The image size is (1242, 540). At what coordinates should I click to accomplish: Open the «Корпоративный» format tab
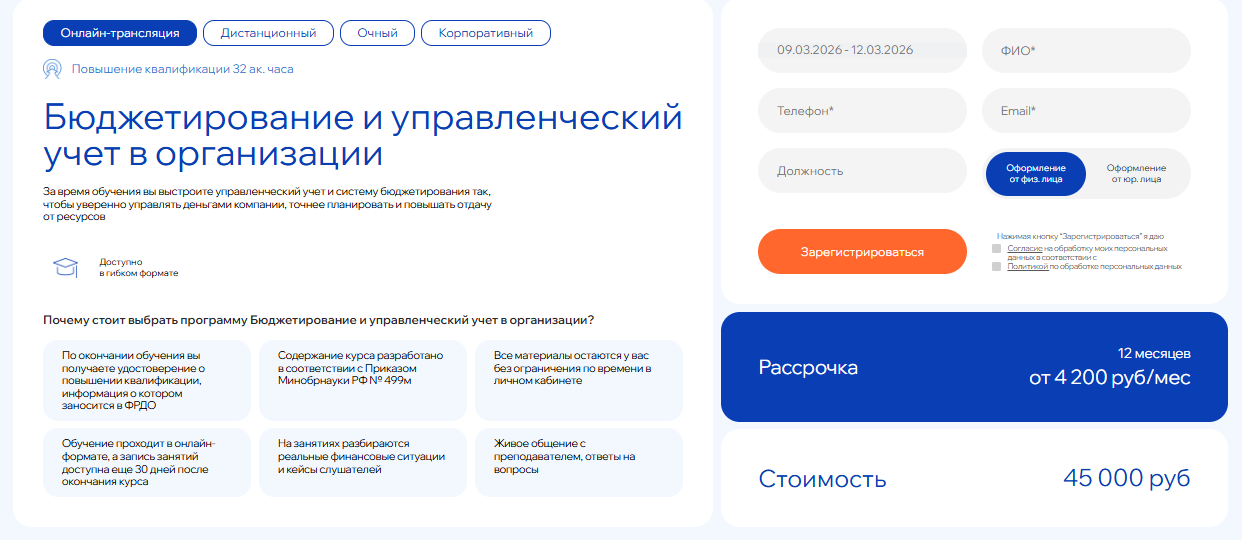(485, 33)
